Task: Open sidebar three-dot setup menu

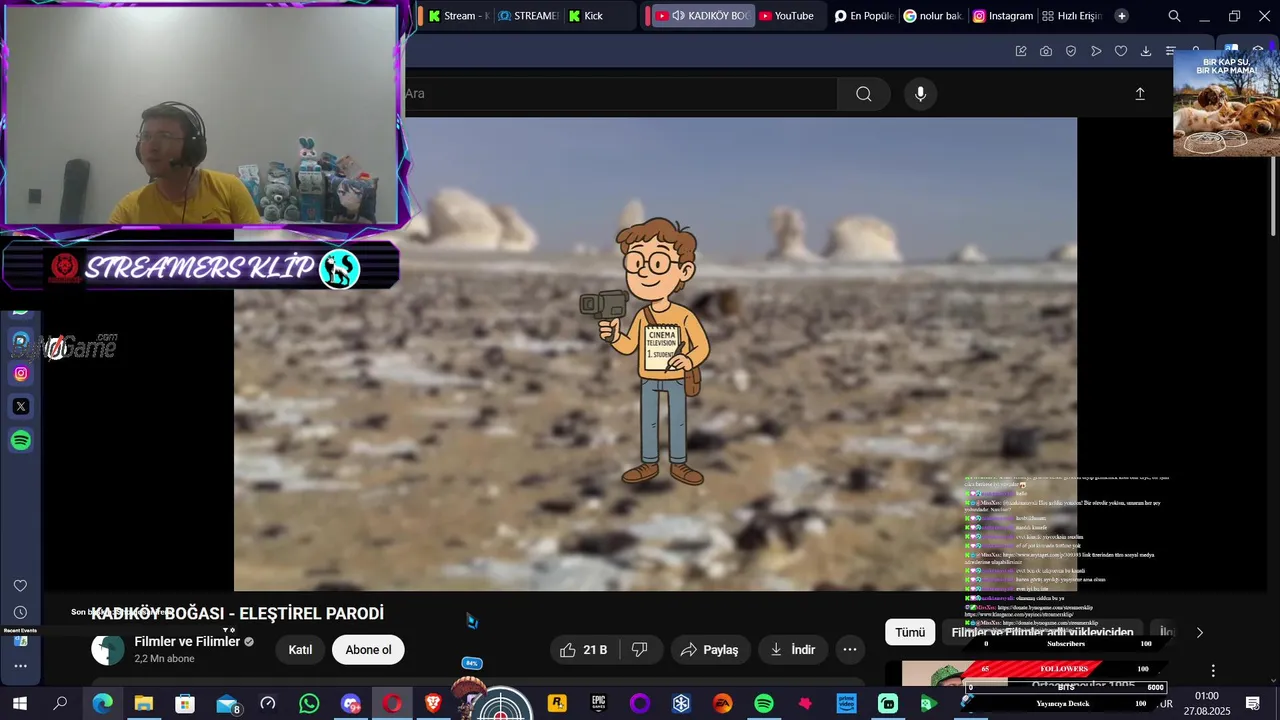Action: click(20, 666)
